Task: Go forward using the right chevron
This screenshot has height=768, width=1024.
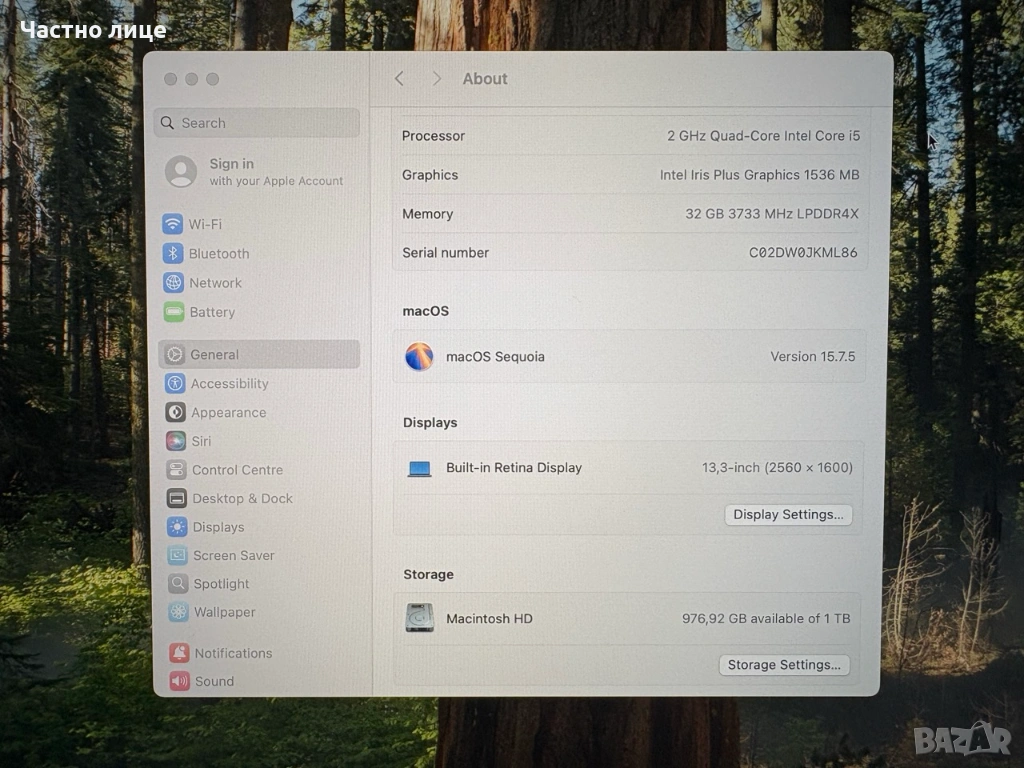Action: (436, 79)
